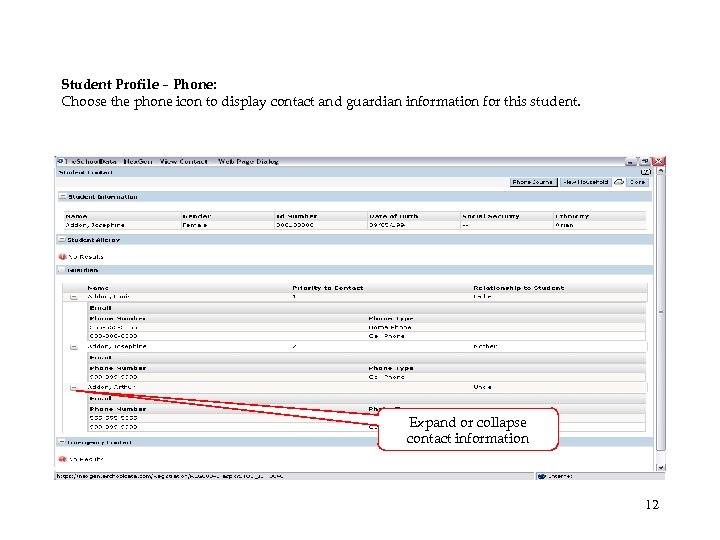Collapse the Emergency Contact section
Viewport: 720px width, 540px height.
(x=61, y=442)
